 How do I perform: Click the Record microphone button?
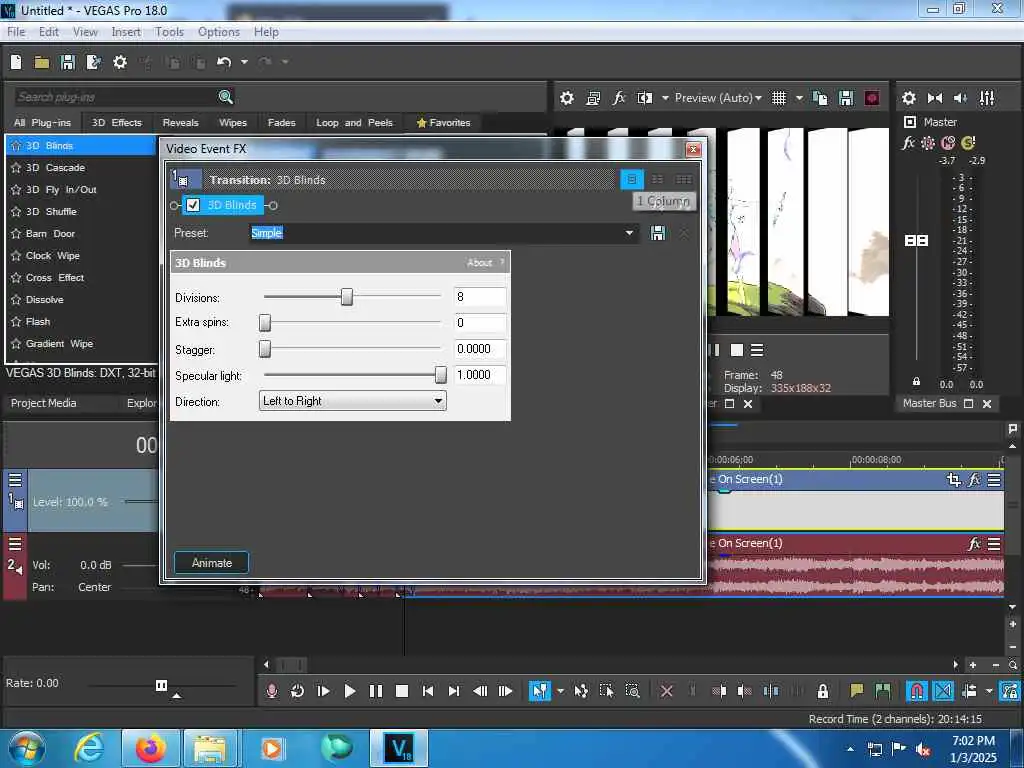pyautogui.click(x=272, y=691)
